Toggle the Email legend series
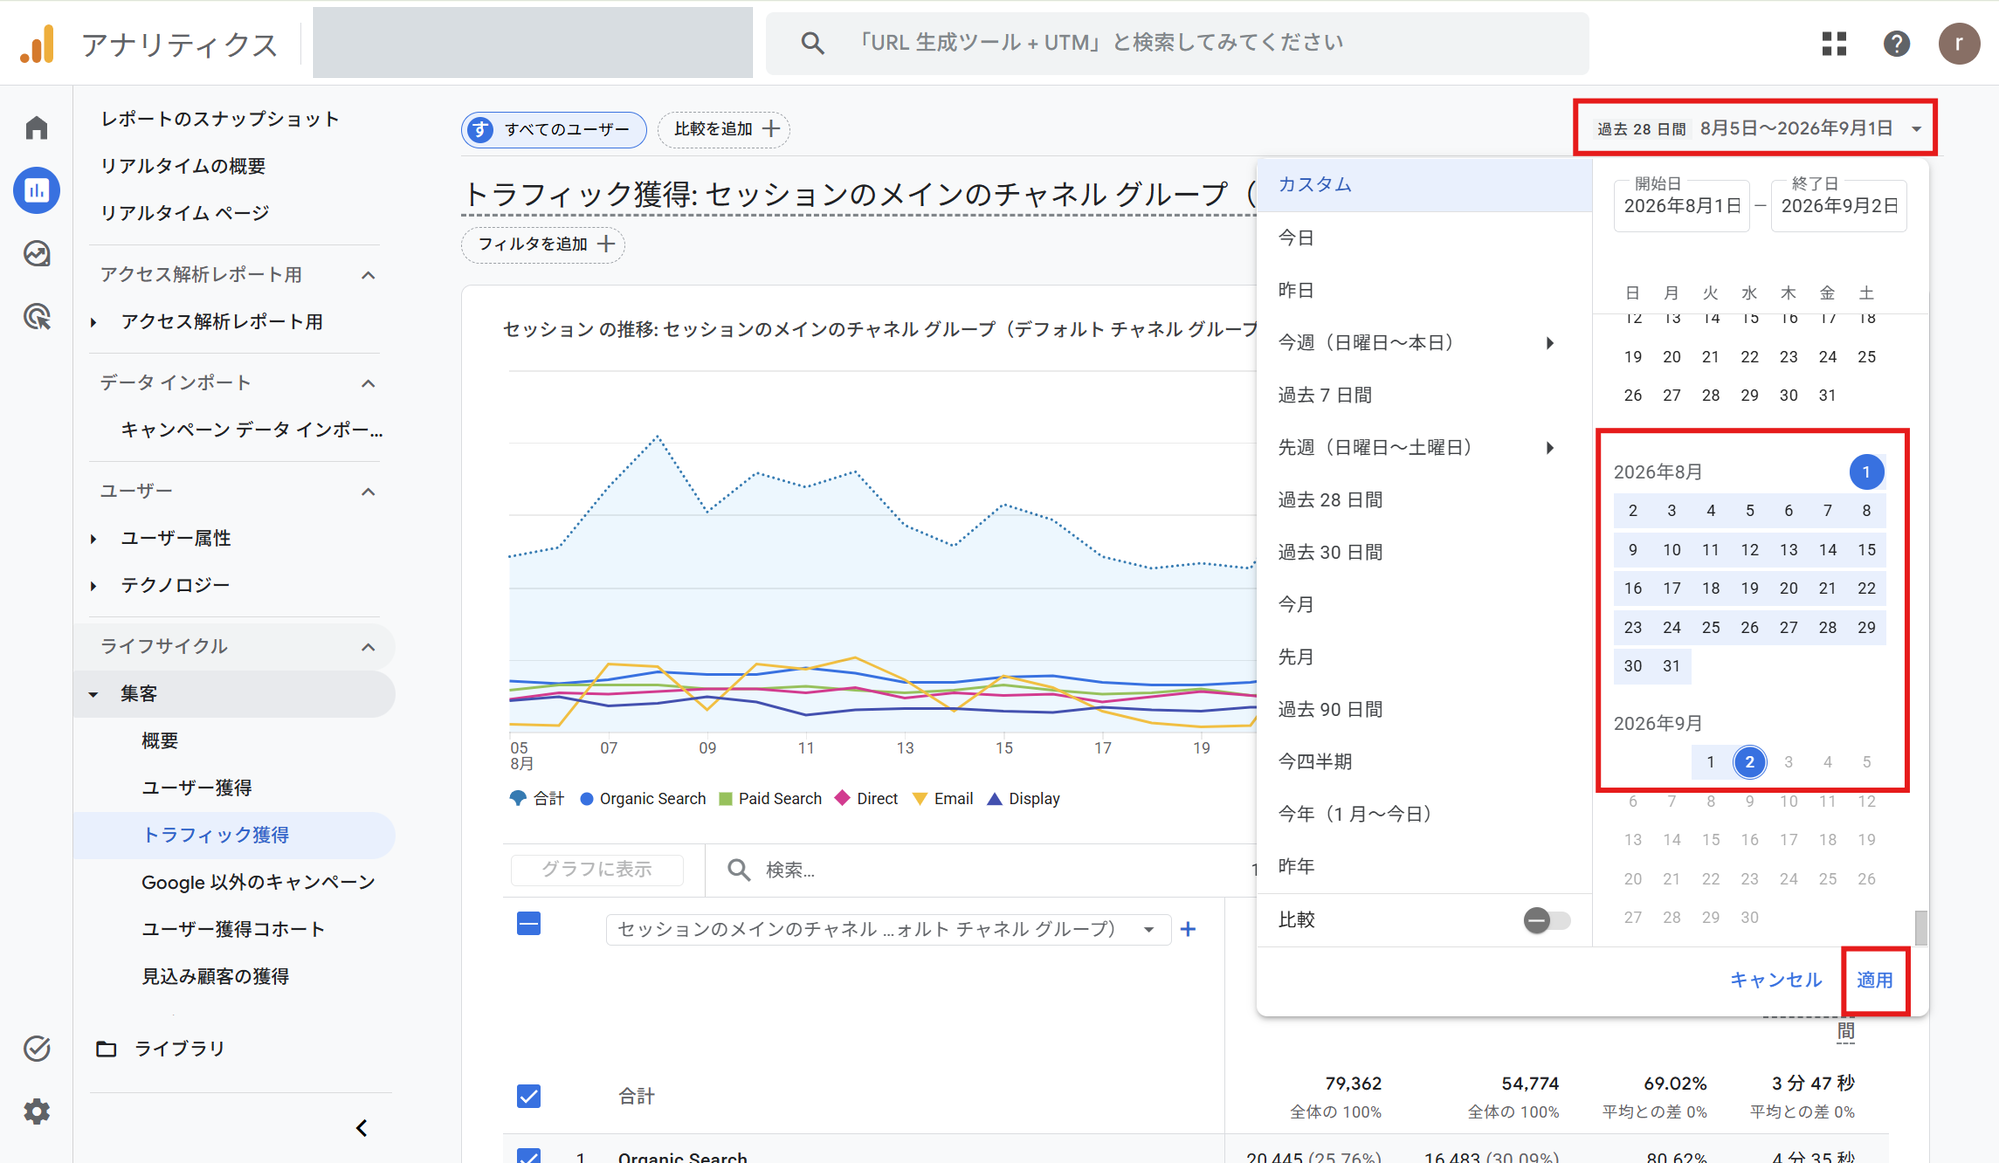Screen dimensions: 1999x1163 click(x=942, y=798)
